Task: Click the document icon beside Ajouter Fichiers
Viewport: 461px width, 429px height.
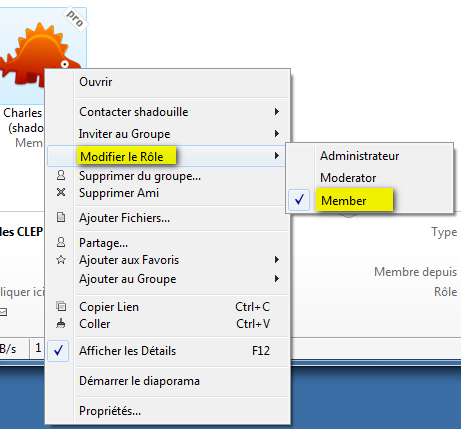Action: tap(61, 217)
